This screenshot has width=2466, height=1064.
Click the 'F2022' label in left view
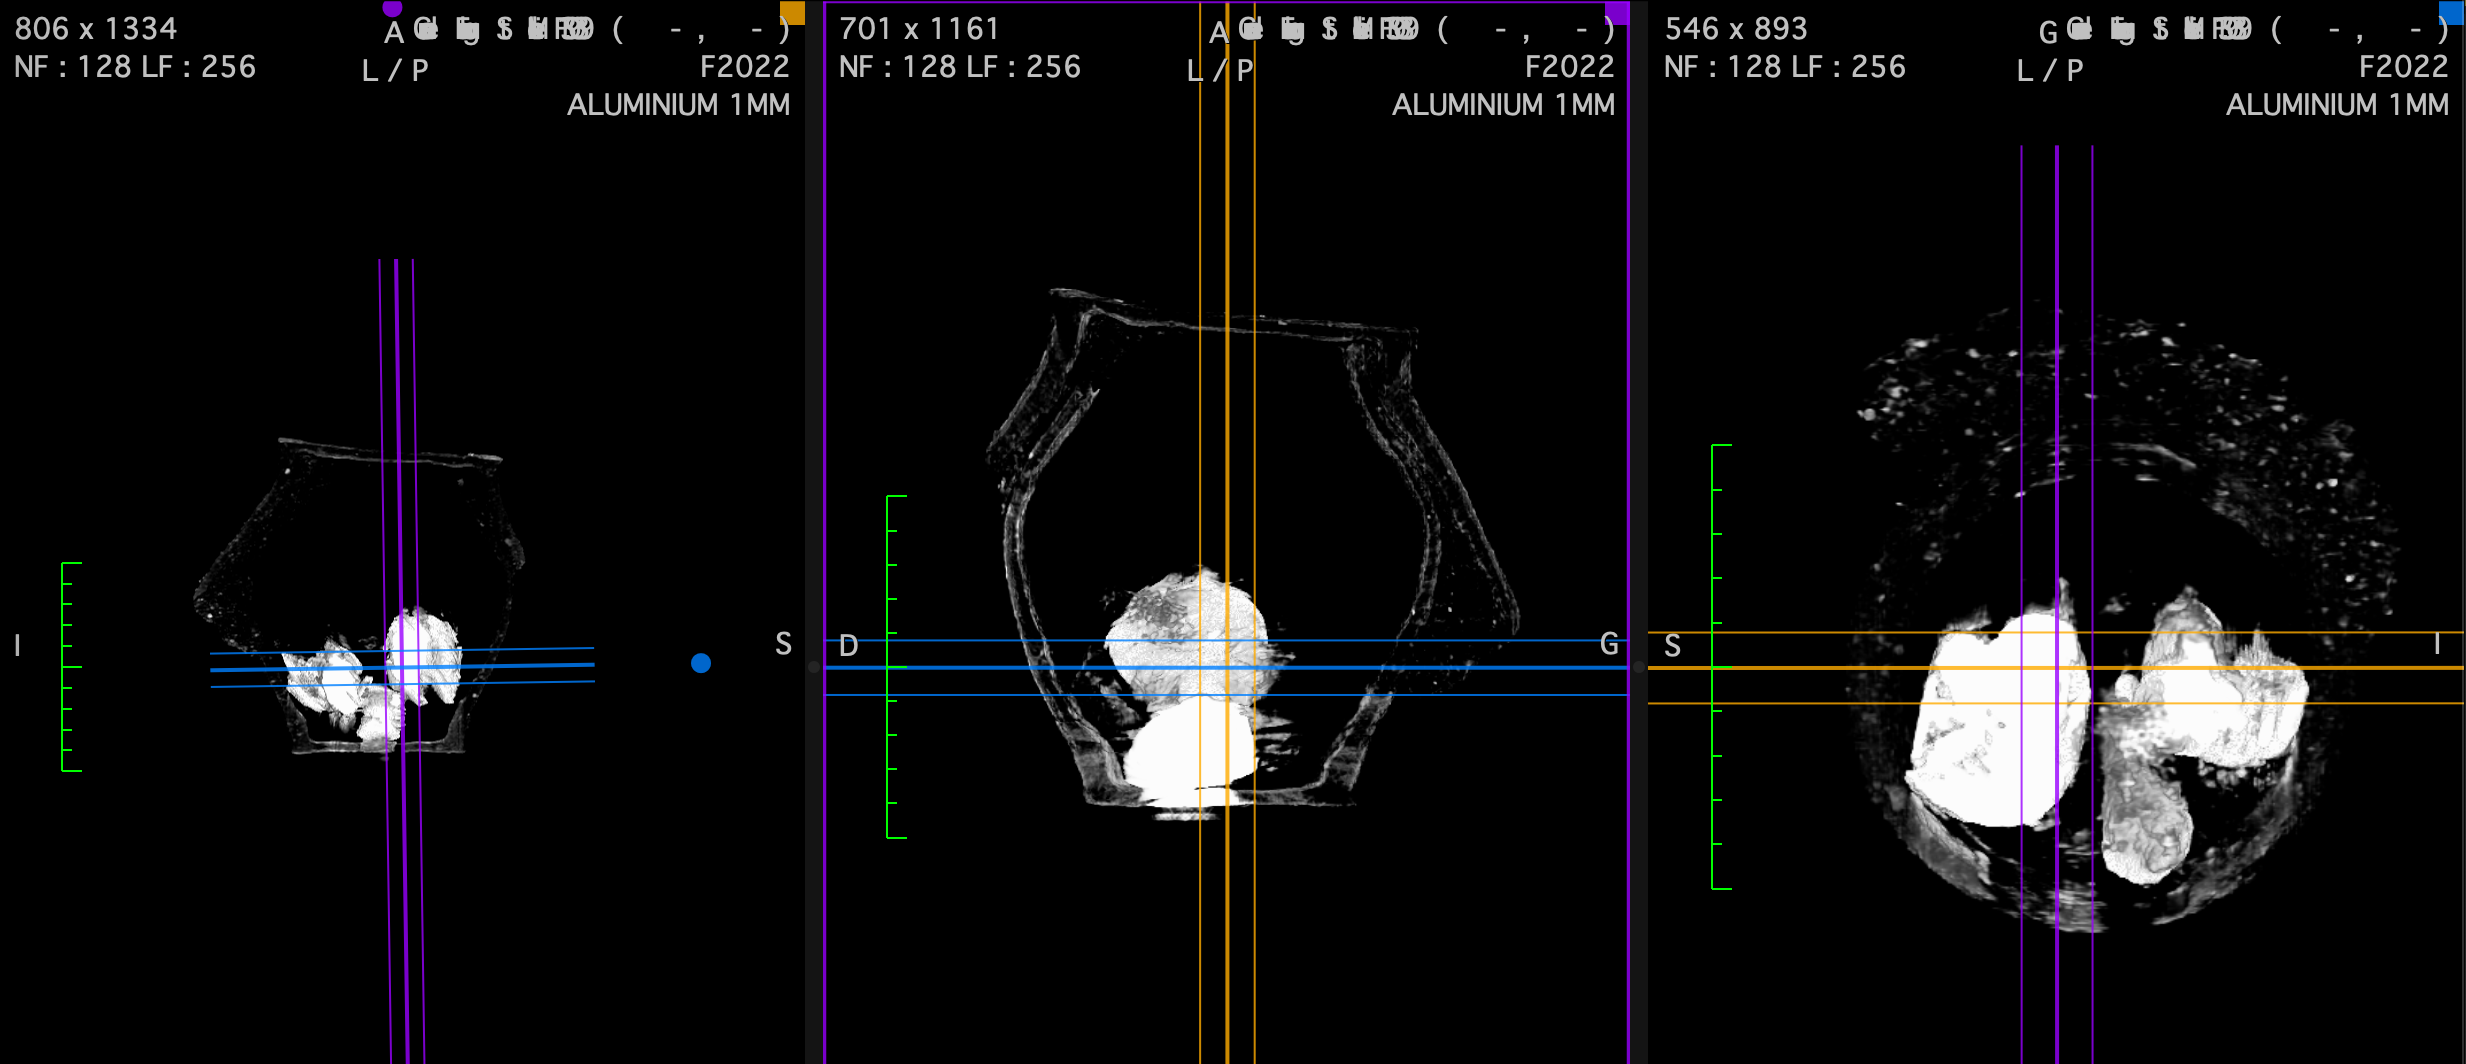[x=745, y=67]
